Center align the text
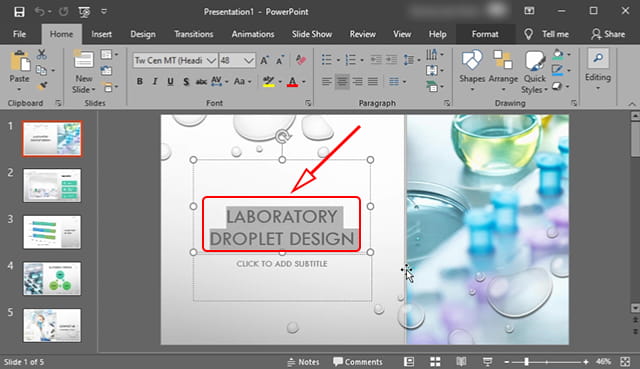This screenshot has height=369, width=640. (x=342, y=82)
